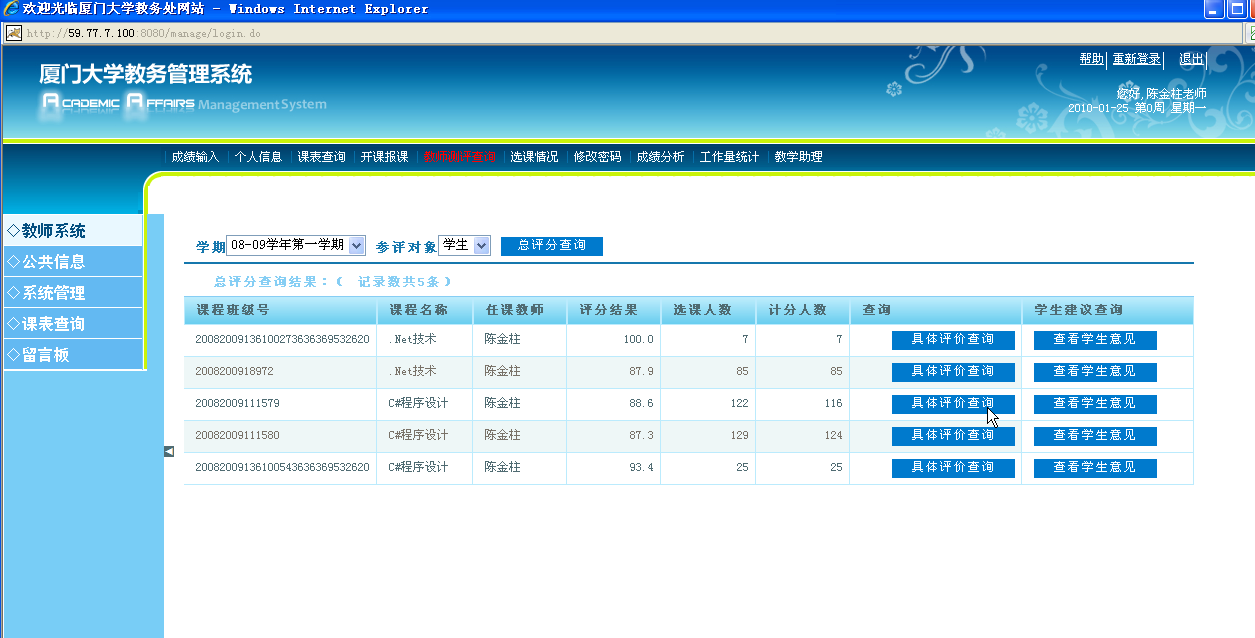The image size is (1255, 638).
Task: Open 成绩输入 in the top menu
Action: tap(195, 157)
